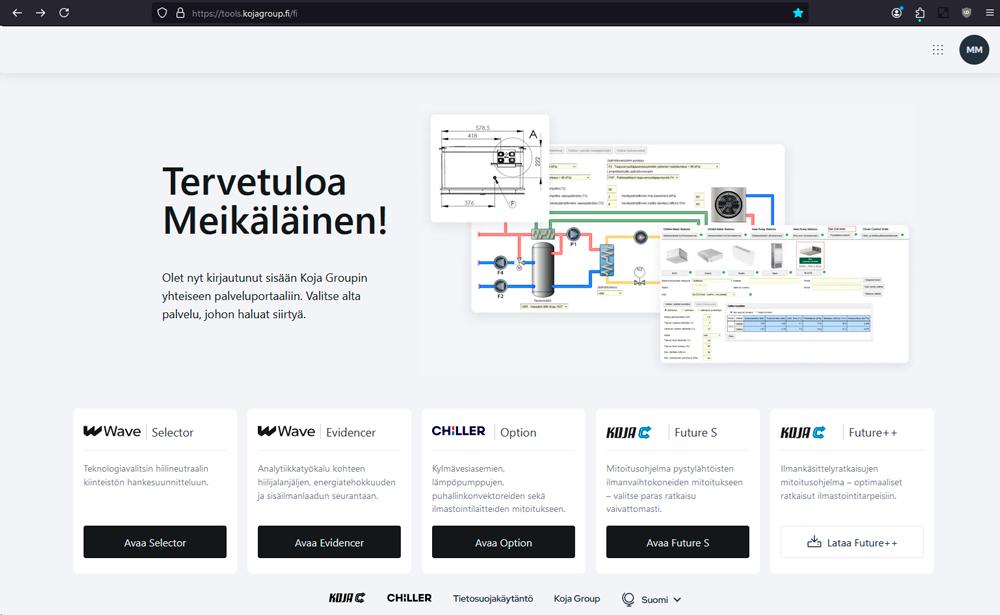This screenshot has width=1000, height=615.
Task: Click the 'Evidencer' title text
Action: [351, 433]
